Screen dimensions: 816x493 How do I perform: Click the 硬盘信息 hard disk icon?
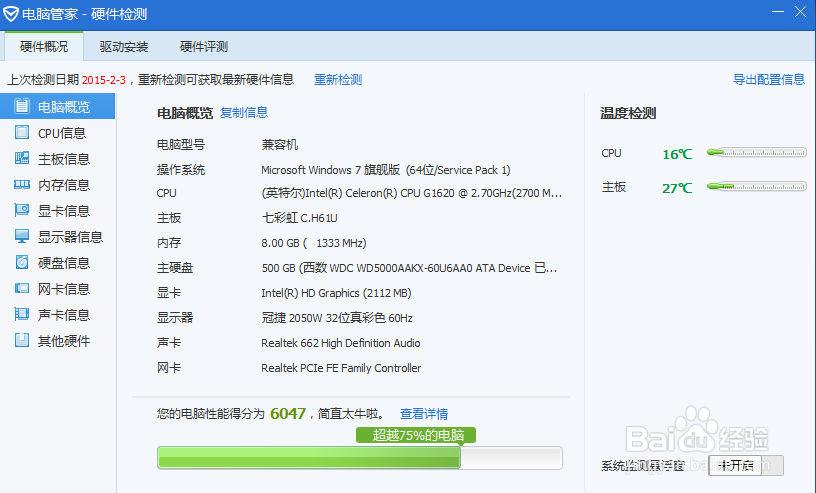(x=22, y=262)
